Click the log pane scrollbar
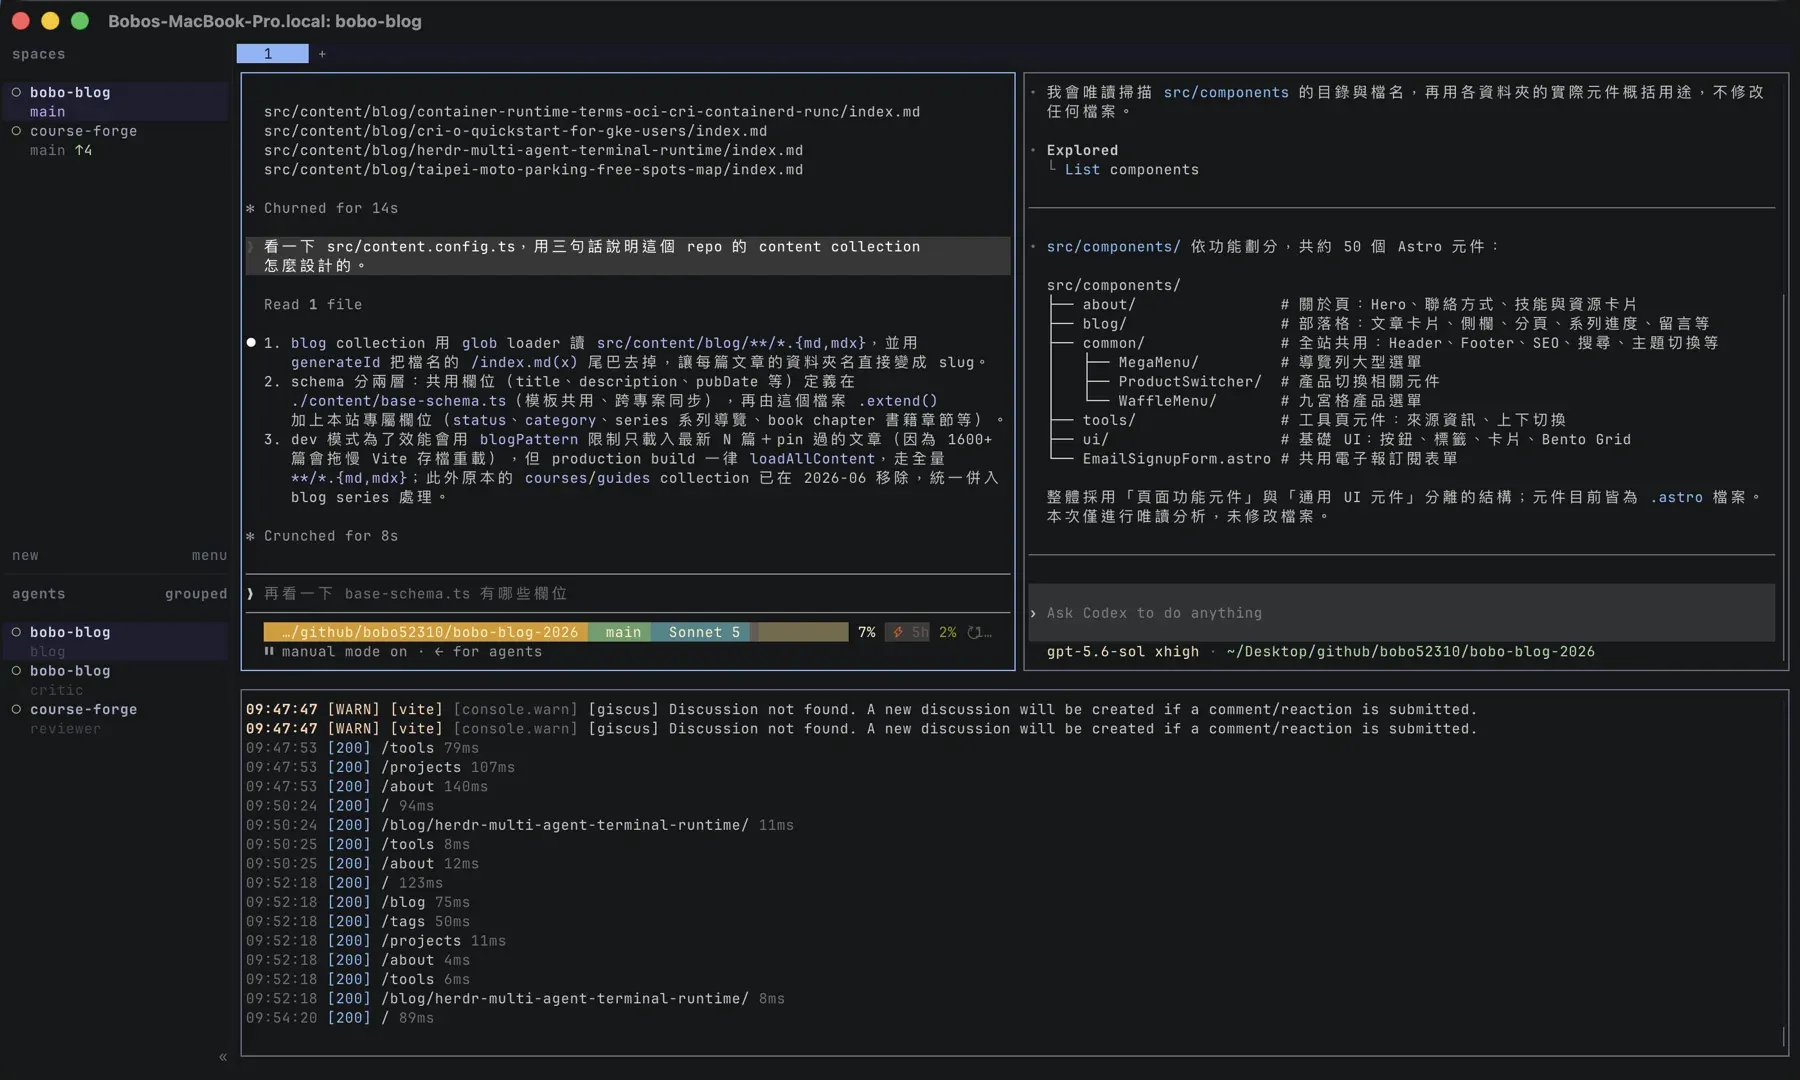Viewport: 1800px width, 1080px height. pos(1783,1037)
